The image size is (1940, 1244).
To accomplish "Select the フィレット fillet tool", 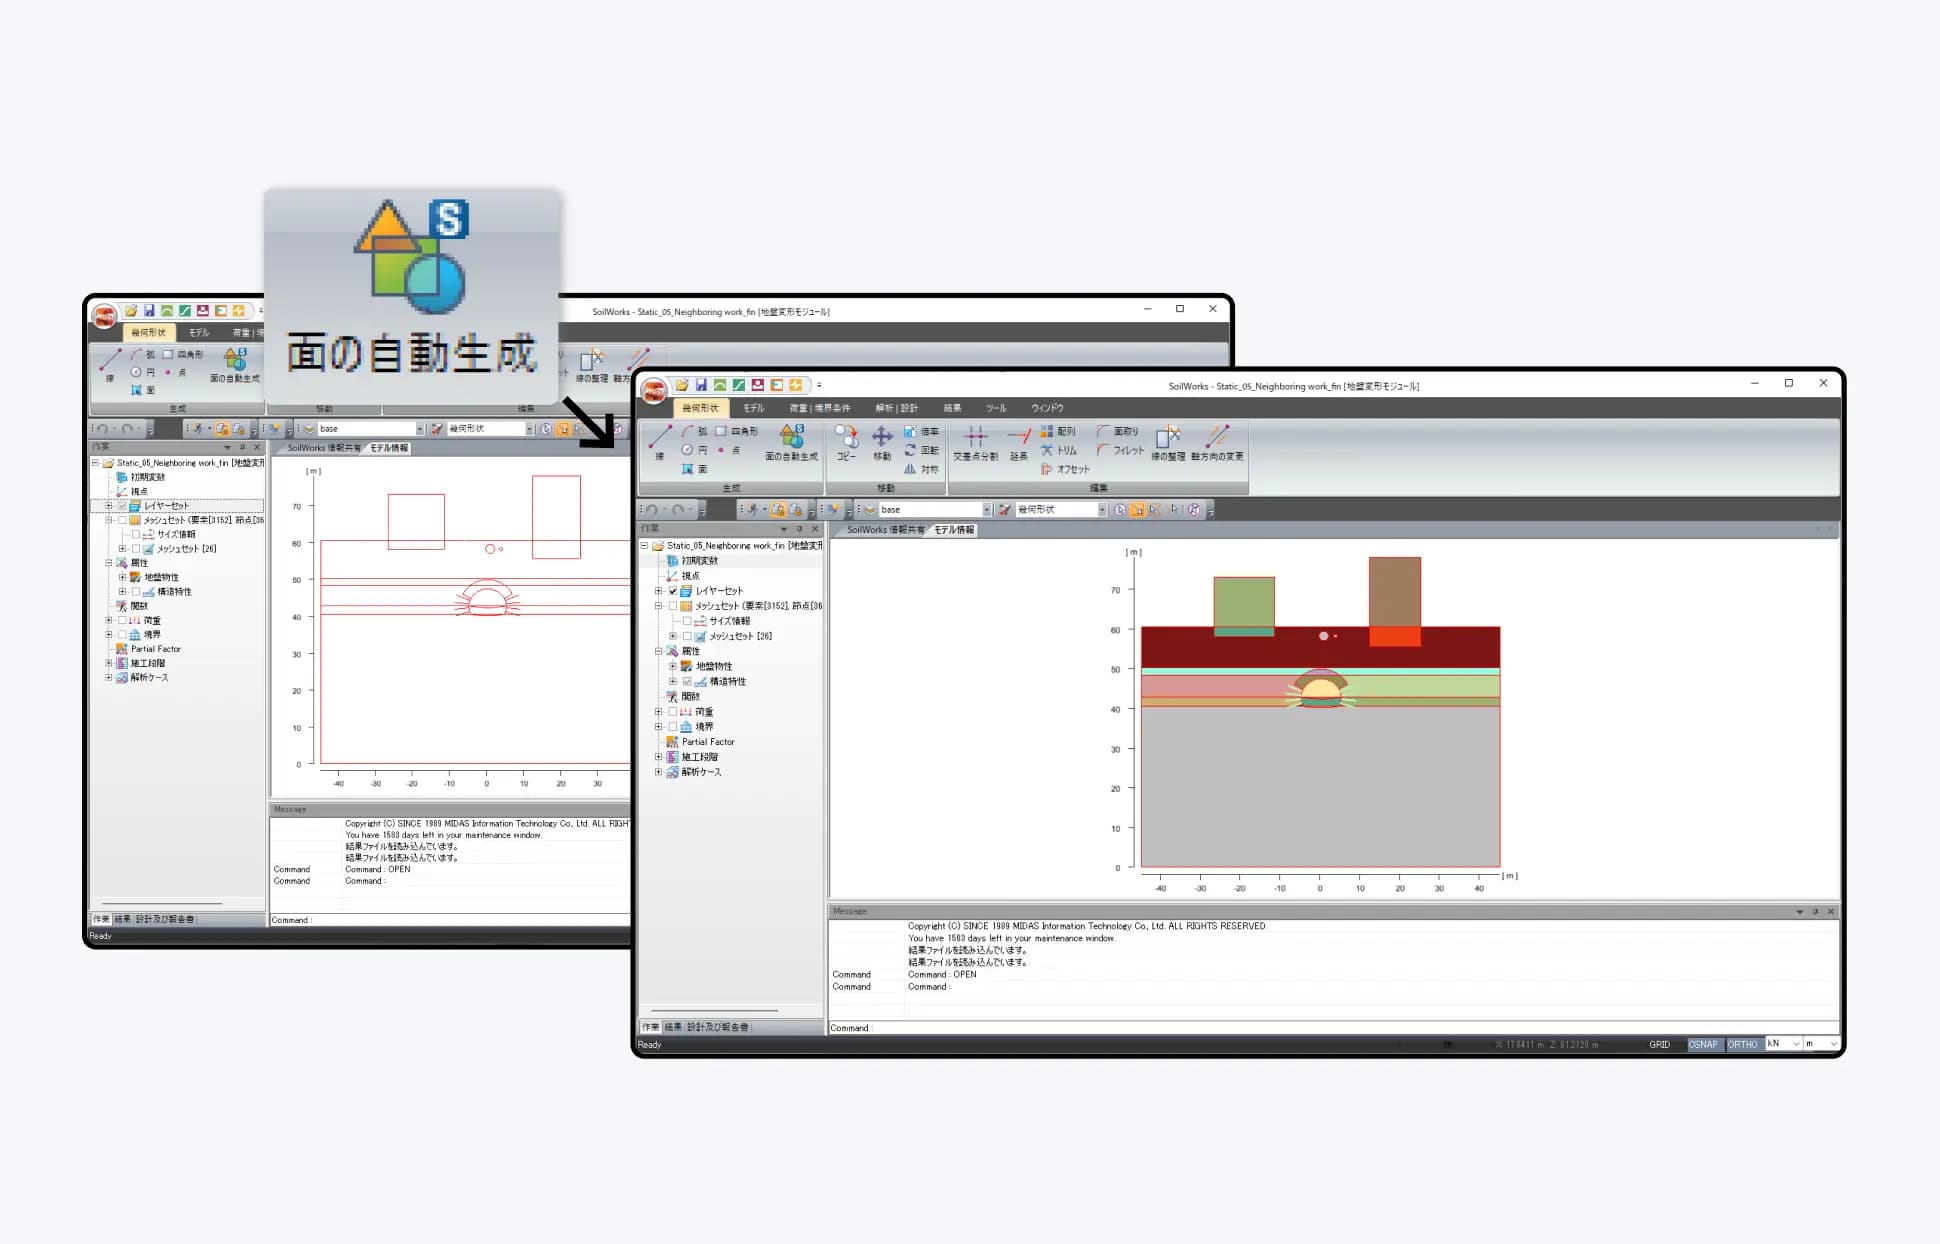I will pyautogui.click(x=1120, y=450).
